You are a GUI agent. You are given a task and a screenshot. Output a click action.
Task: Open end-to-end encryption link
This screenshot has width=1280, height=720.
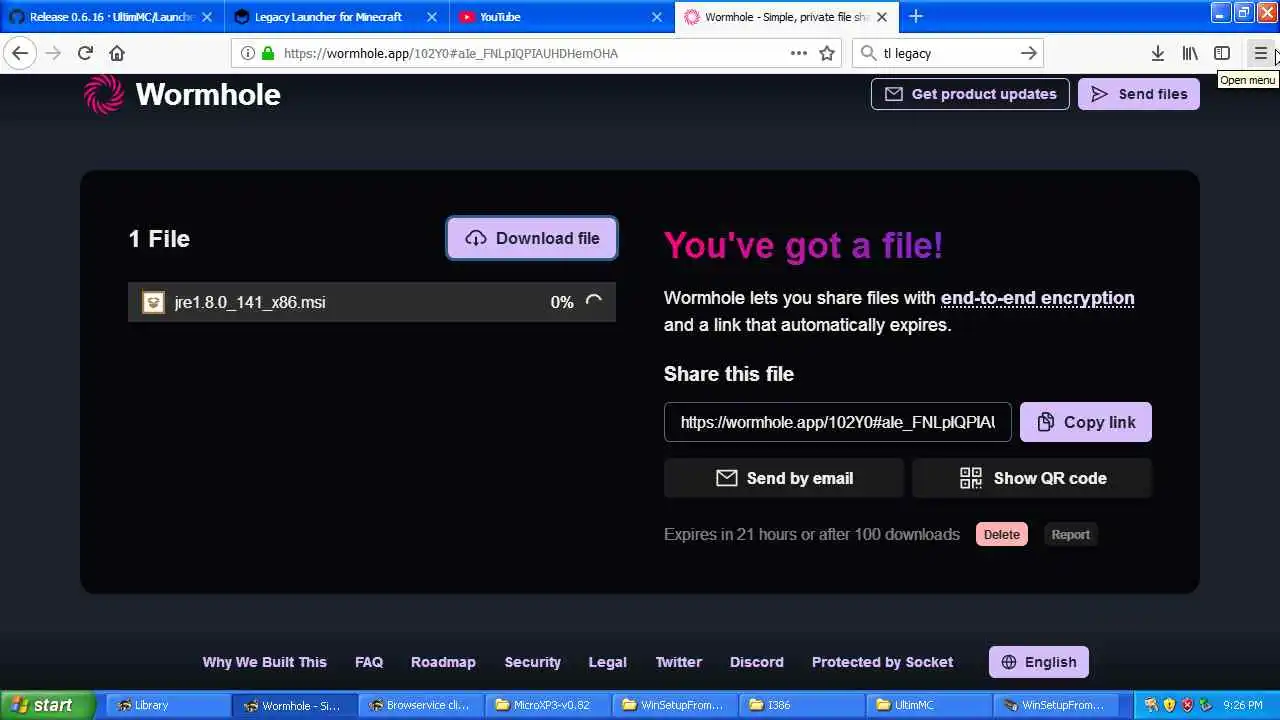[x=1037, y=298]
